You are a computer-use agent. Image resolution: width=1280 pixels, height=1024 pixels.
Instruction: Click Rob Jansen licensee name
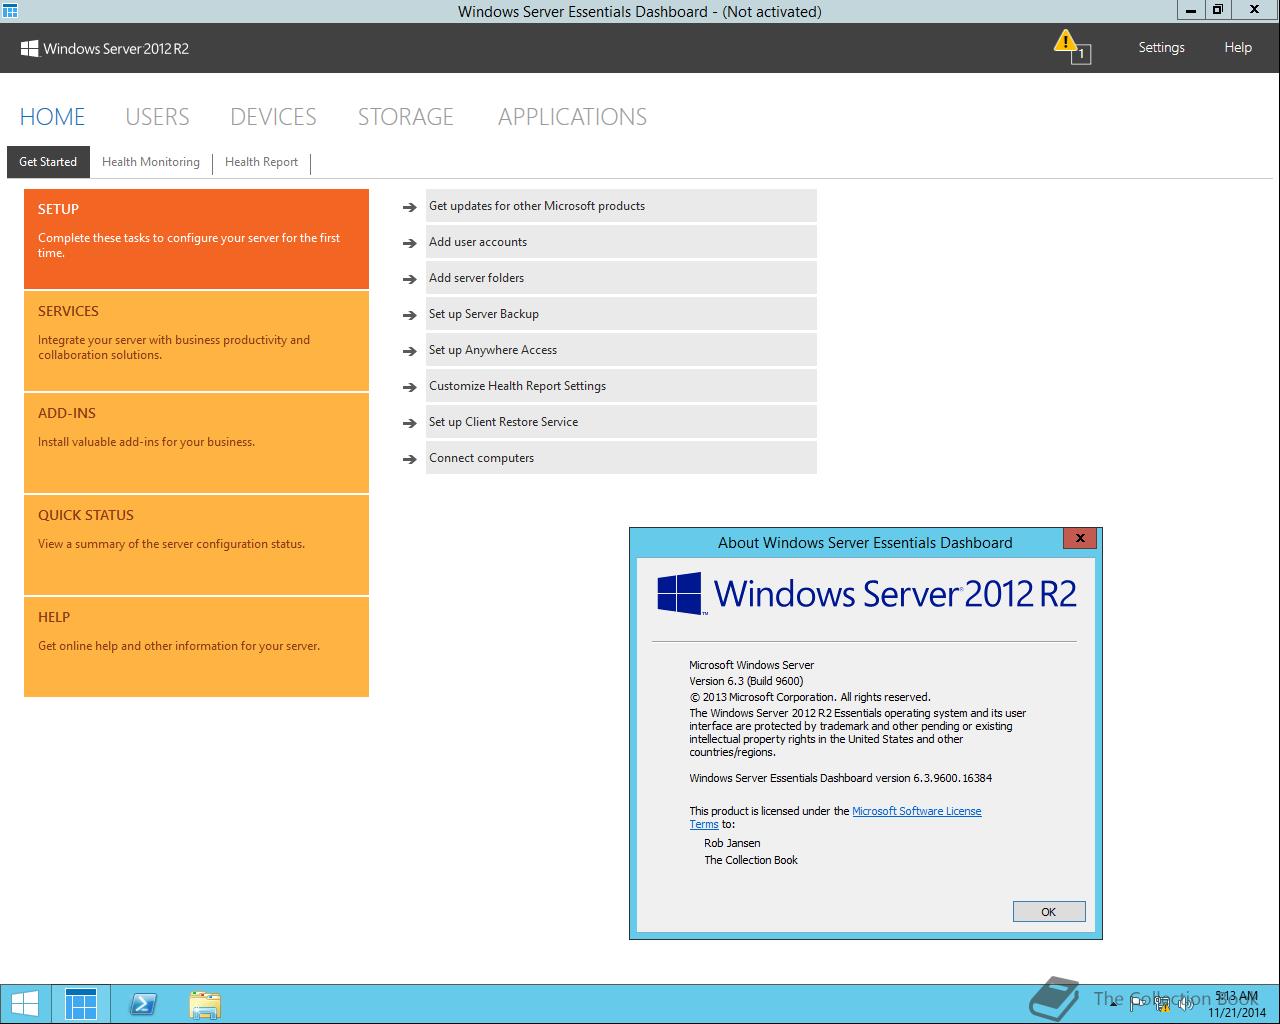click(x=732, y=843)
